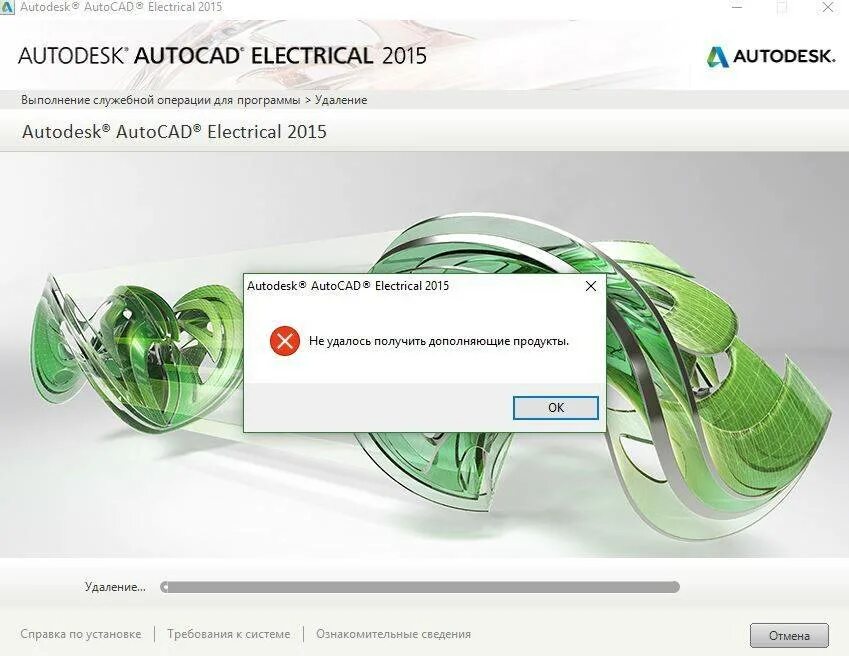
Task: Click OK in the error dialog
Action: (556, 408)
